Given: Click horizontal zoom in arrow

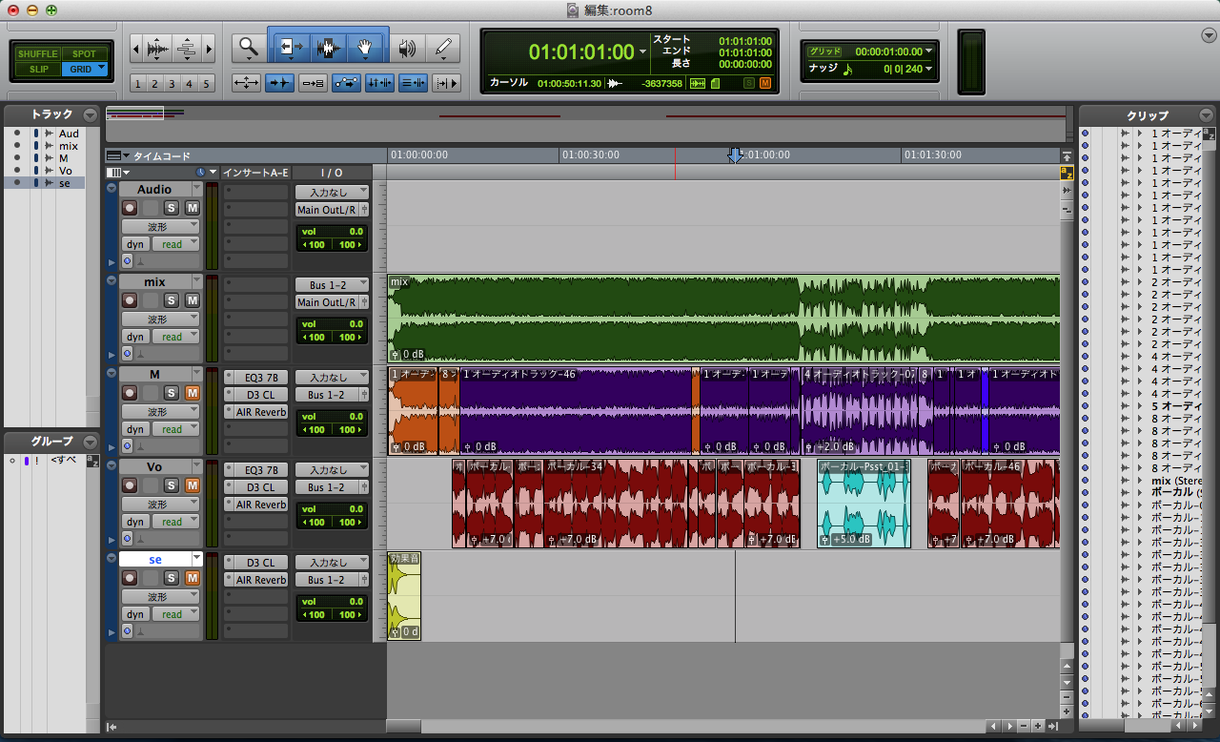Looking at the screenshot, I should [208, 47].
